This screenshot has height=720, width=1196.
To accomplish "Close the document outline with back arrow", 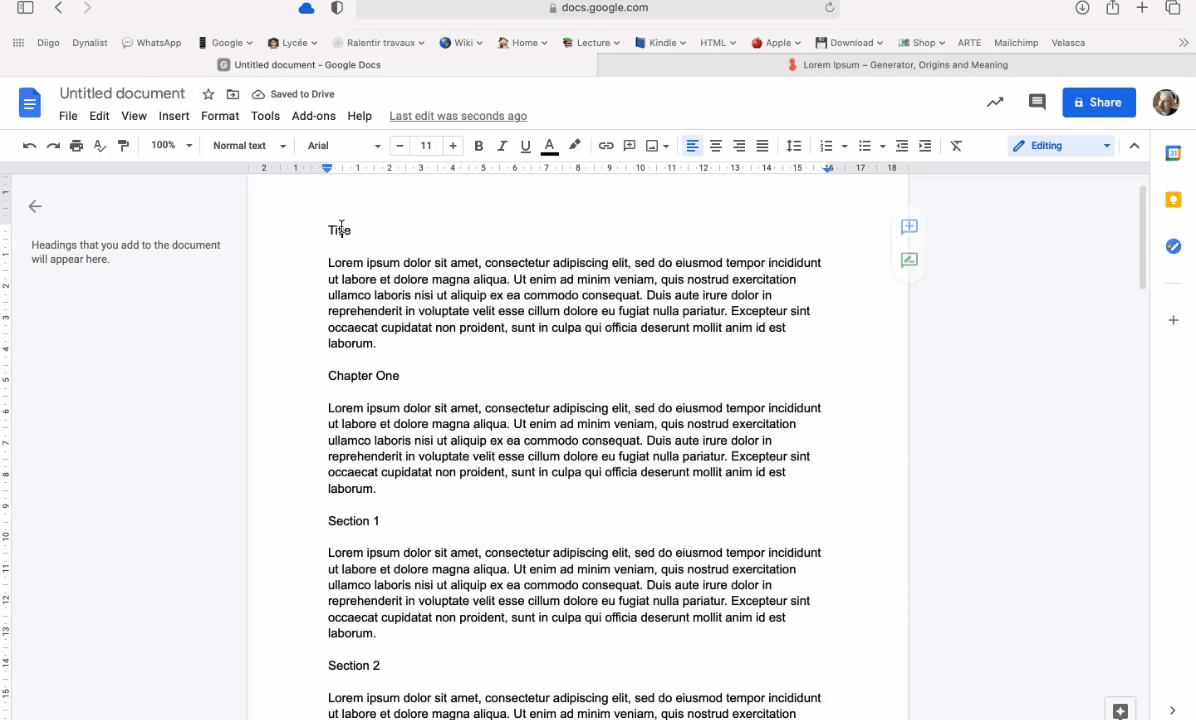I will coord(34,206).
